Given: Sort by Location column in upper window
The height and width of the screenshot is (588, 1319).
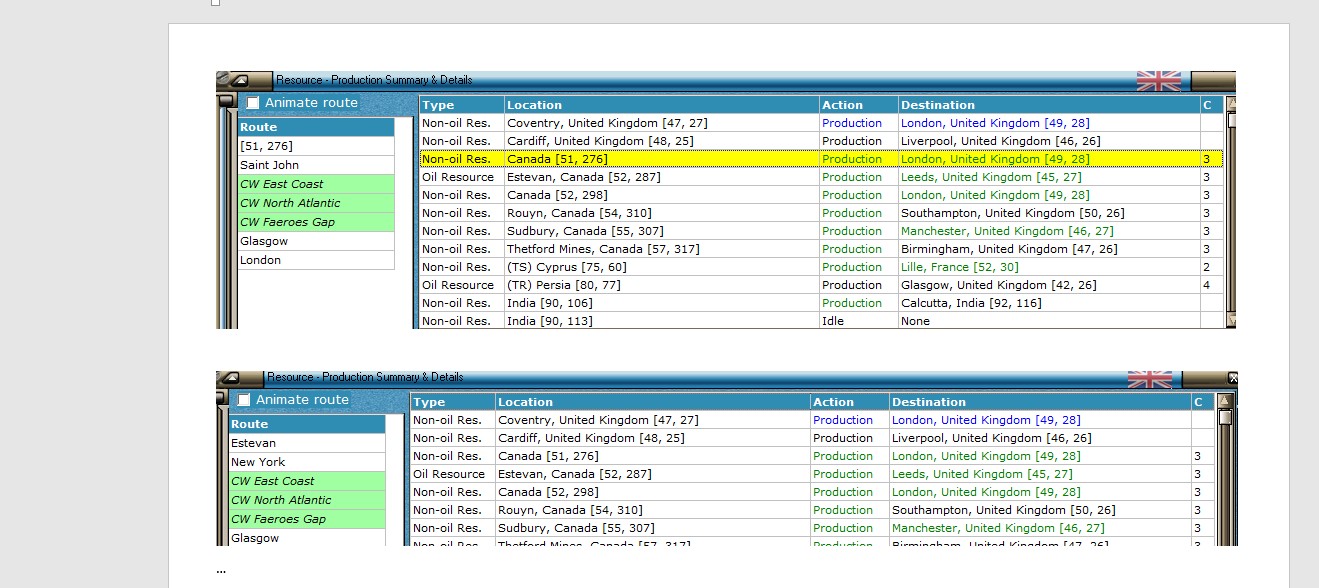Looking at the screenshot, I should coord(662,105).
